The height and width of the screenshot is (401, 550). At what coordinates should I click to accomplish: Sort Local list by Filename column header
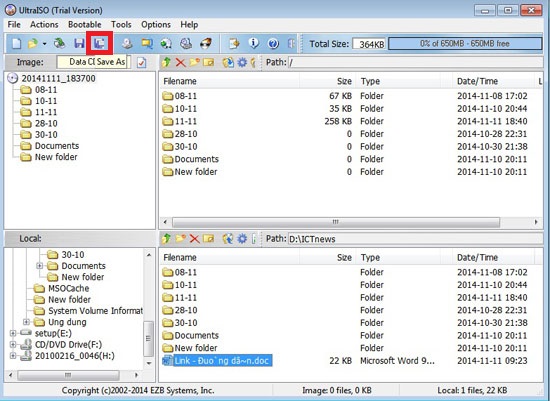tap(230, 258)
